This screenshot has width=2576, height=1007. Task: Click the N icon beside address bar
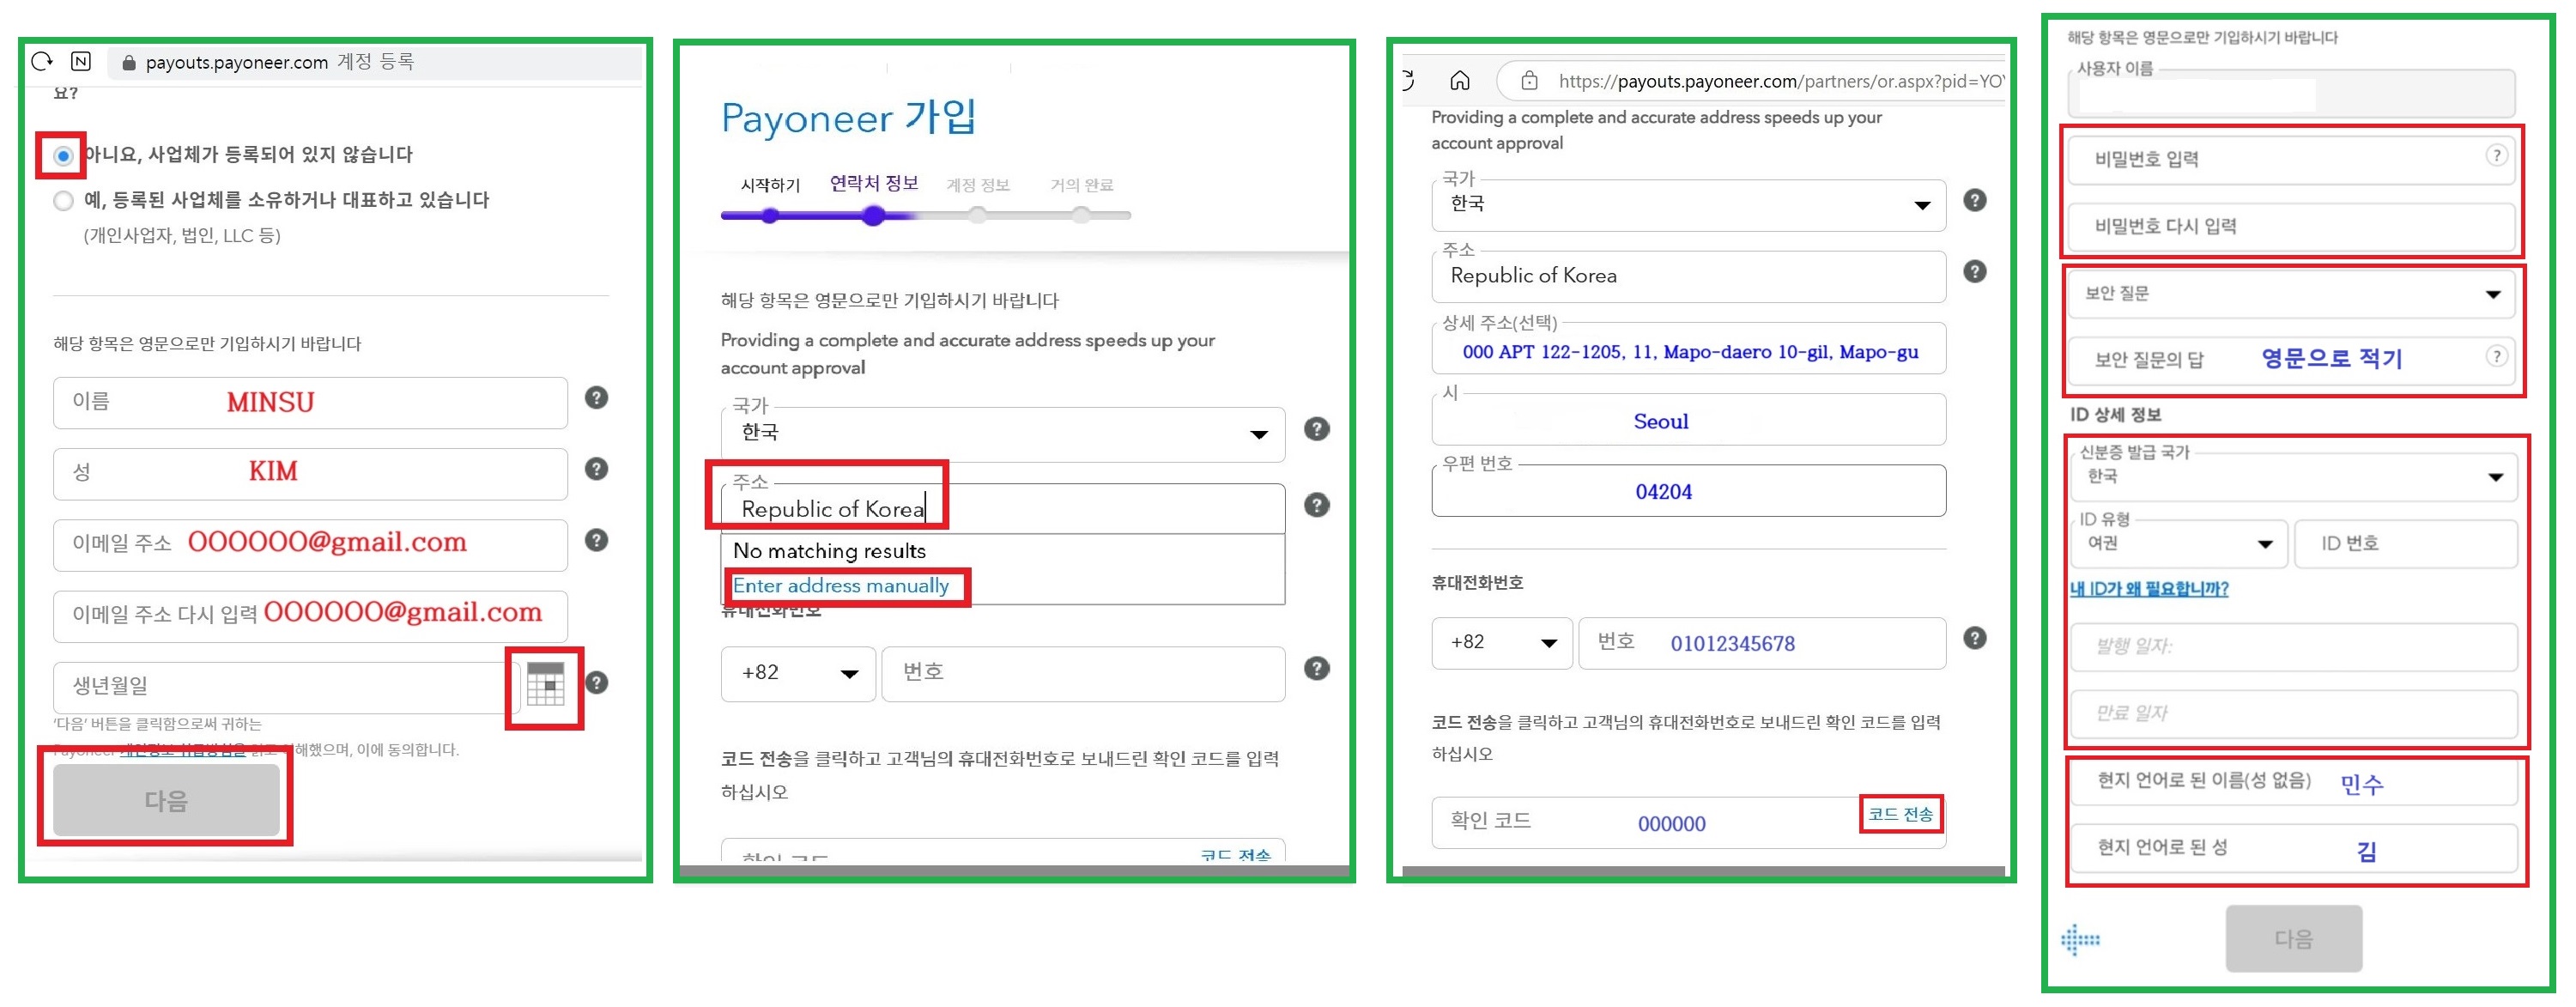81,62
